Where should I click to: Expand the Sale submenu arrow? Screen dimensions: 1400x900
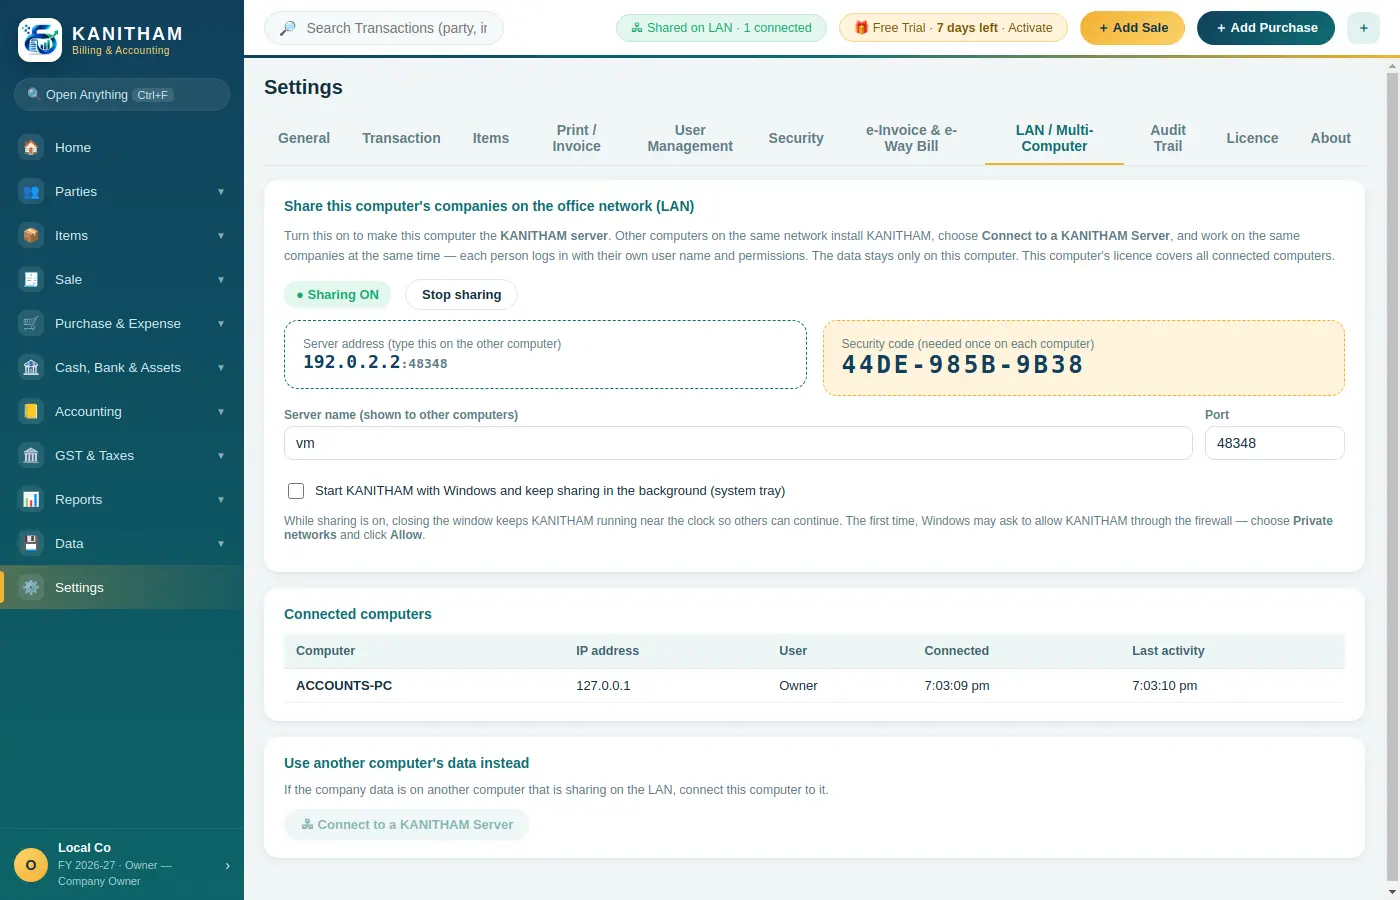[221, 279]
